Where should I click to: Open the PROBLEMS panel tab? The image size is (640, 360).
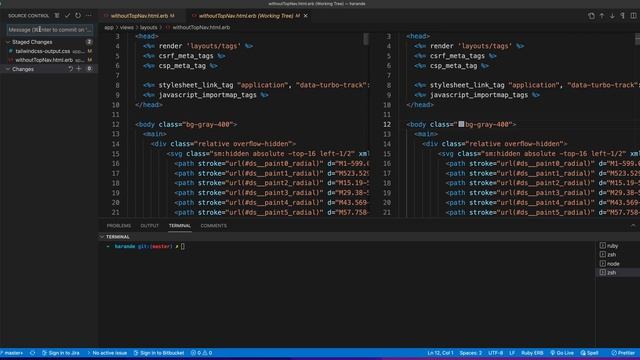pos(119,226)
